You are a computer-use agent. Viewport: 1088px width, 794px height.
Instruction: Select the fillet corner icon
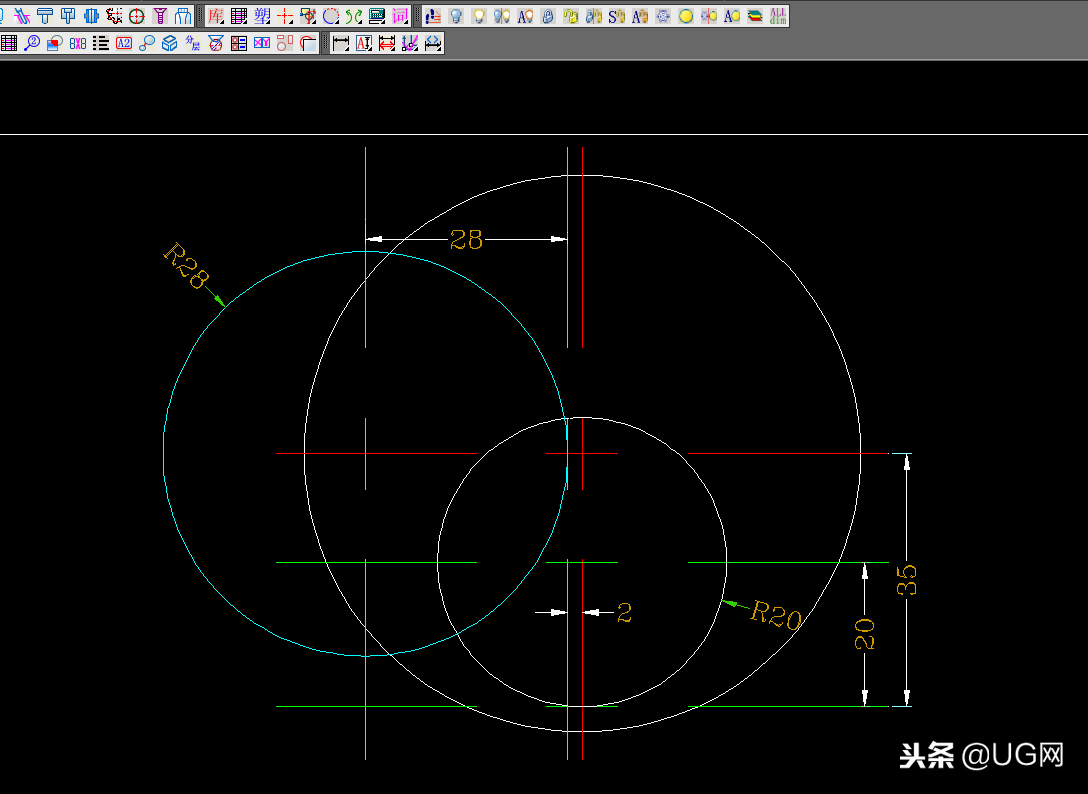[x=308, y=43]
